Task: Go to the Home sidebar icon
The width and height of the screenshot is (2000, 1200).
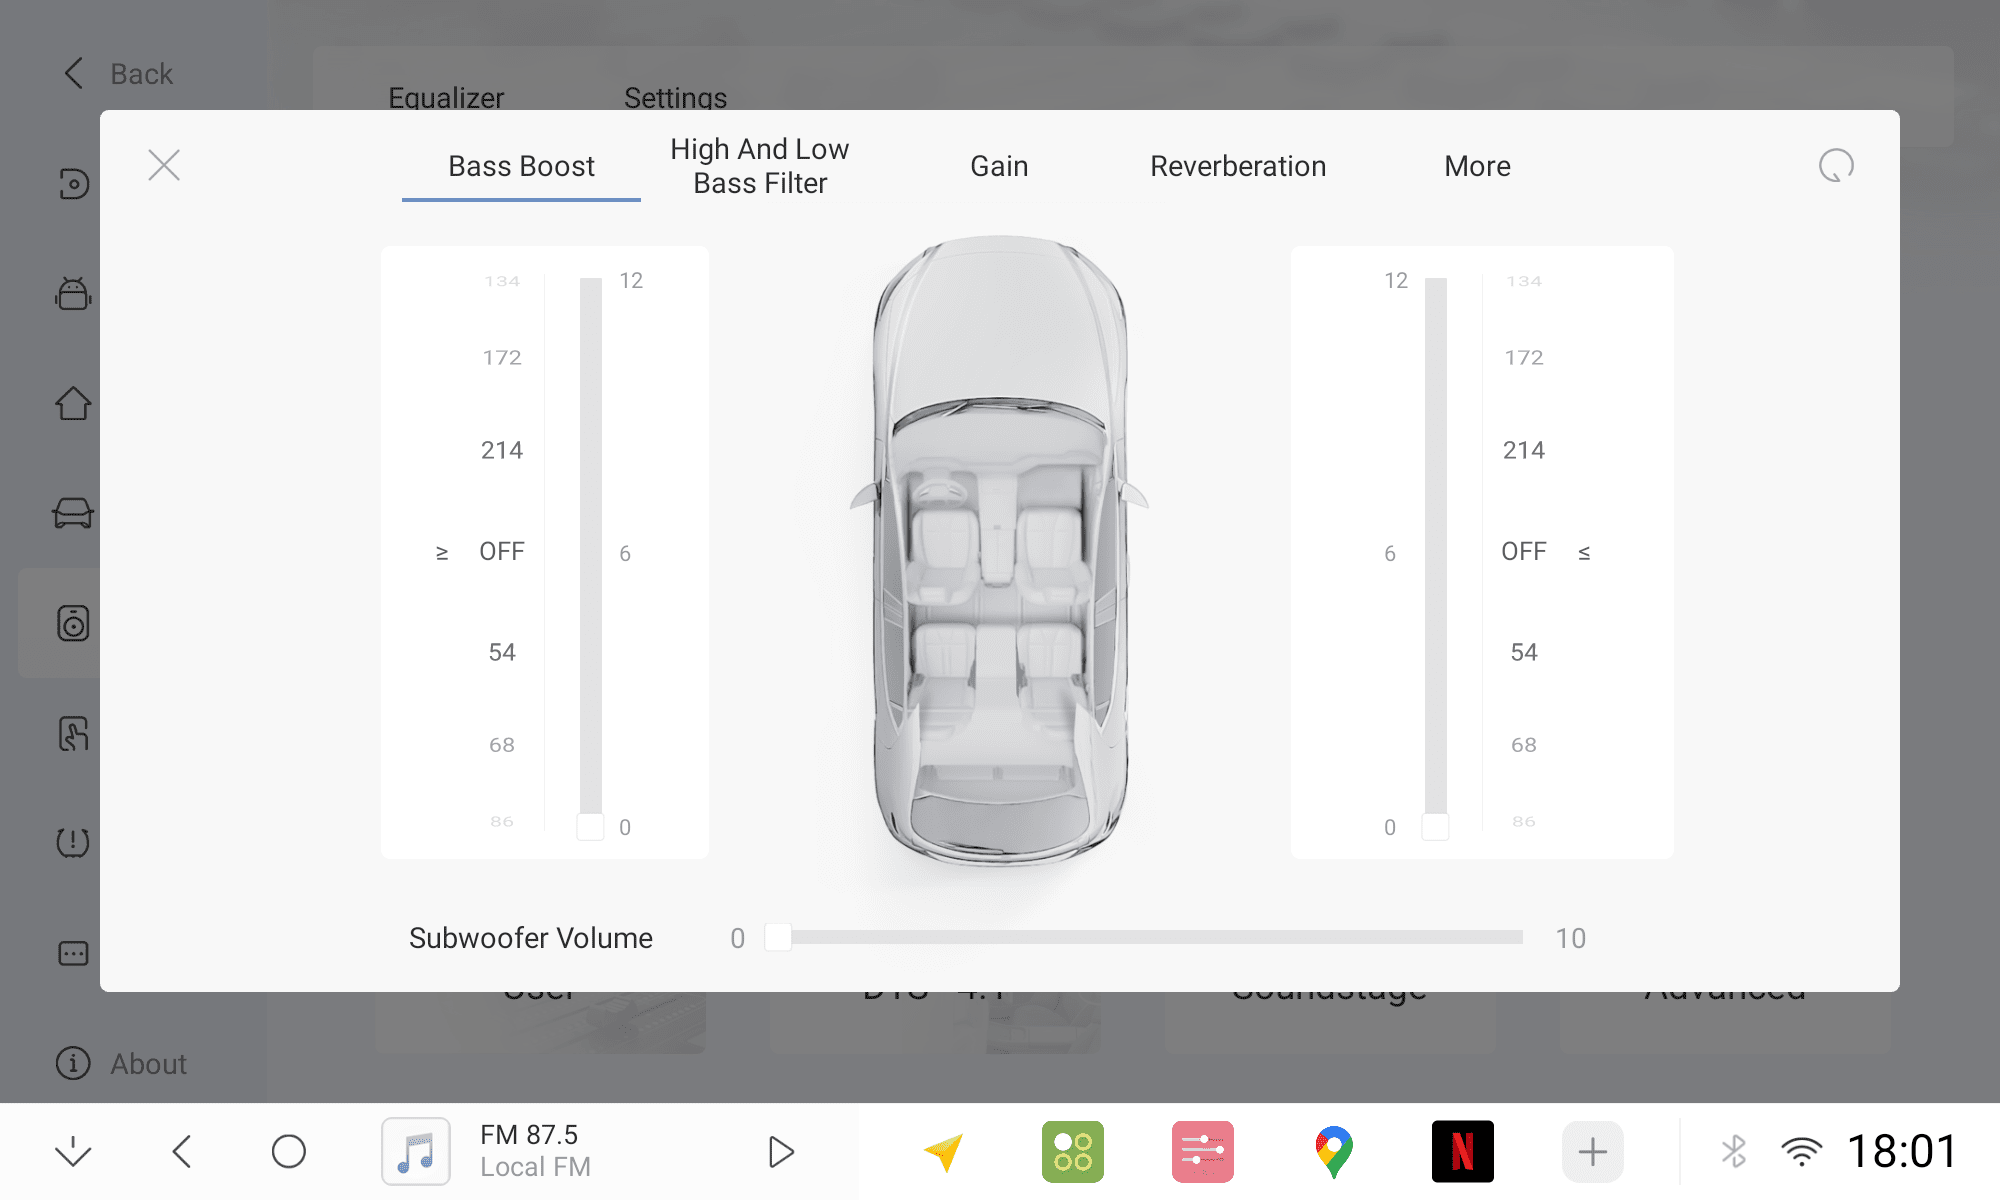Action: point(73,404)
